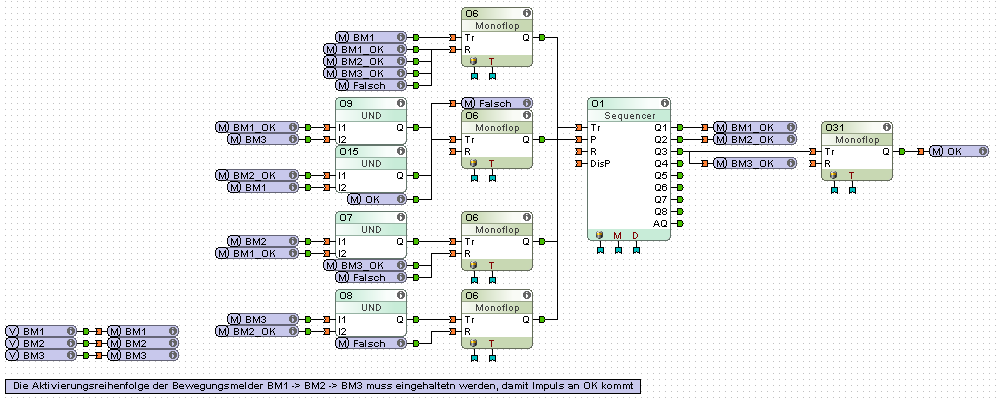Viewport: 996px width, 402px height.
Task: Click the info icon on O1 Sequencer block
Action: [x=661, y=103]
